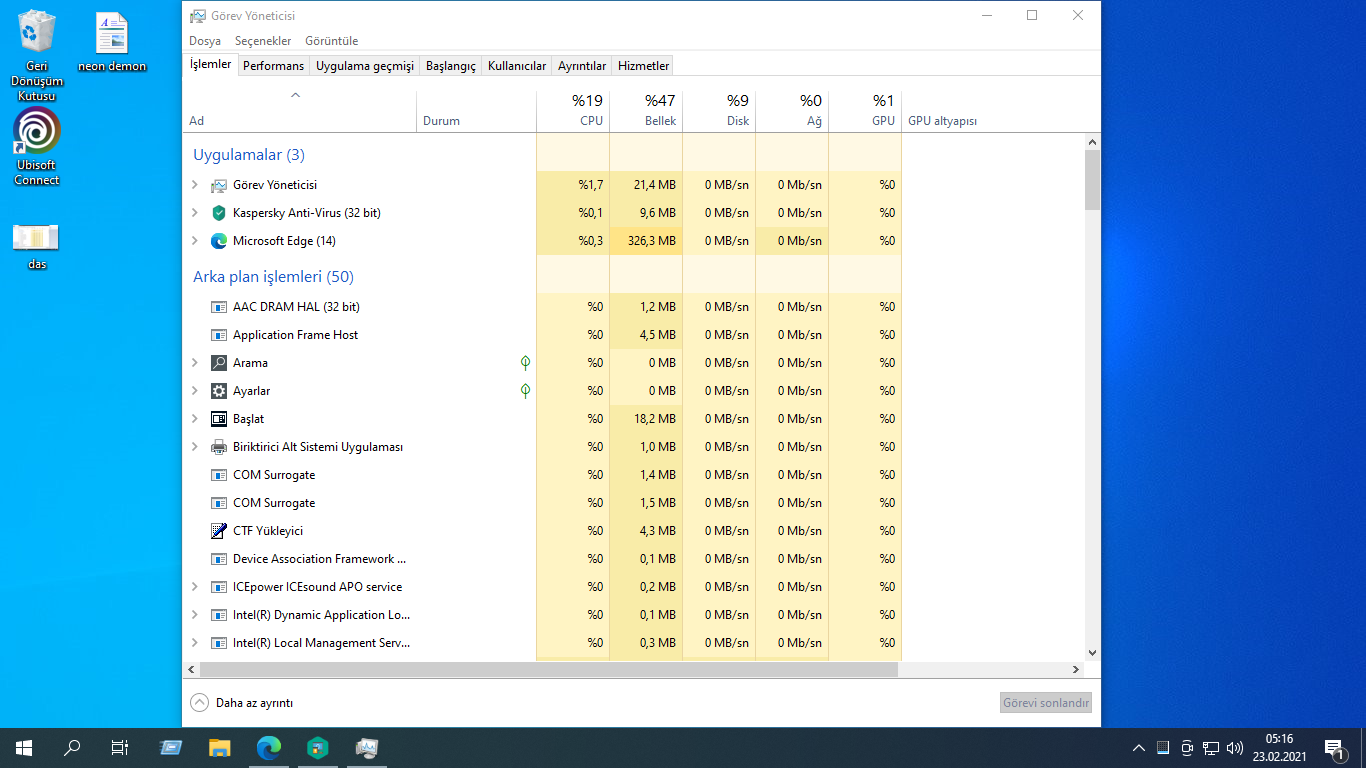This screenshot has width=1366, height=768.
Task: Open the notification center icon
Action: (x=1333, y=747)
